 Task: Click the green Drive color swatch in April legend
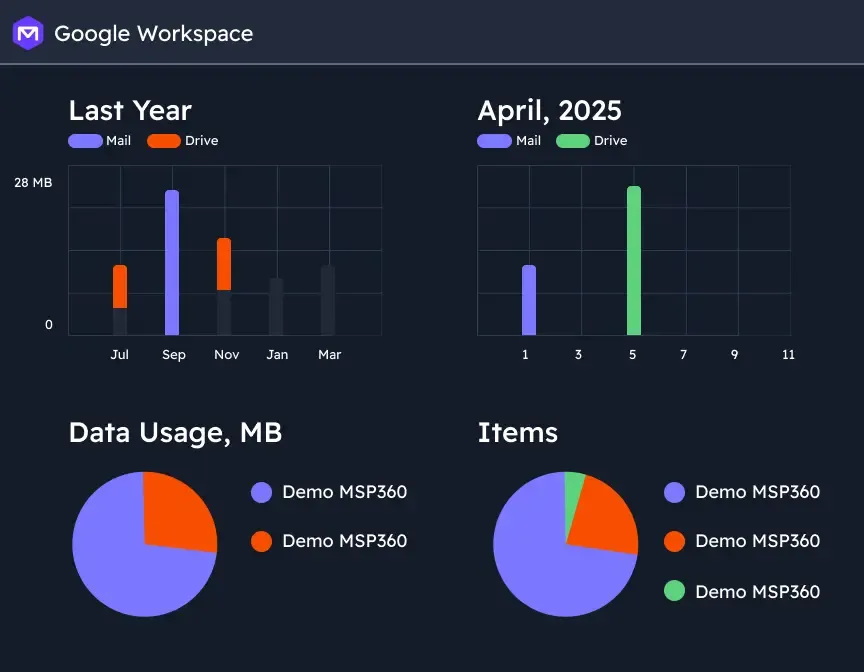tap(573, 140)
